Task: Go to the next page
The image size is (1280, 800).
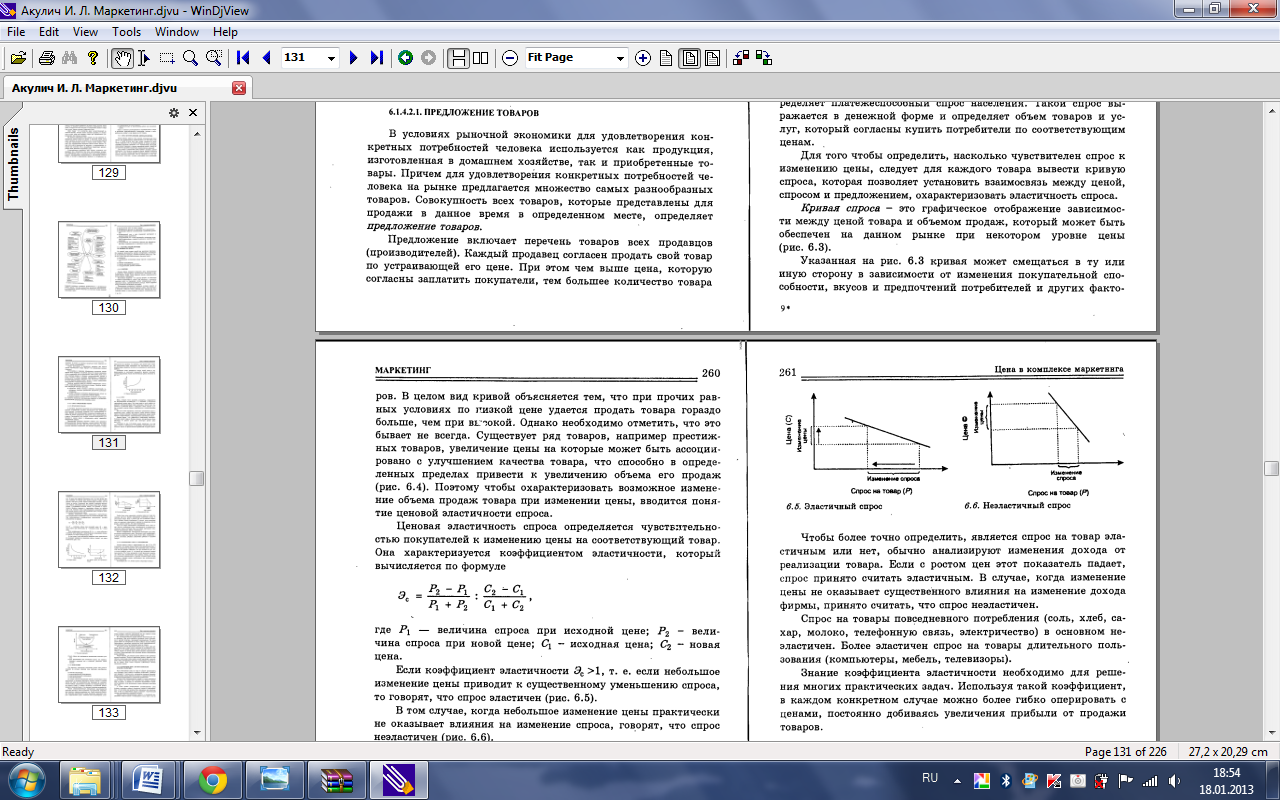Action: pos(353,58)
